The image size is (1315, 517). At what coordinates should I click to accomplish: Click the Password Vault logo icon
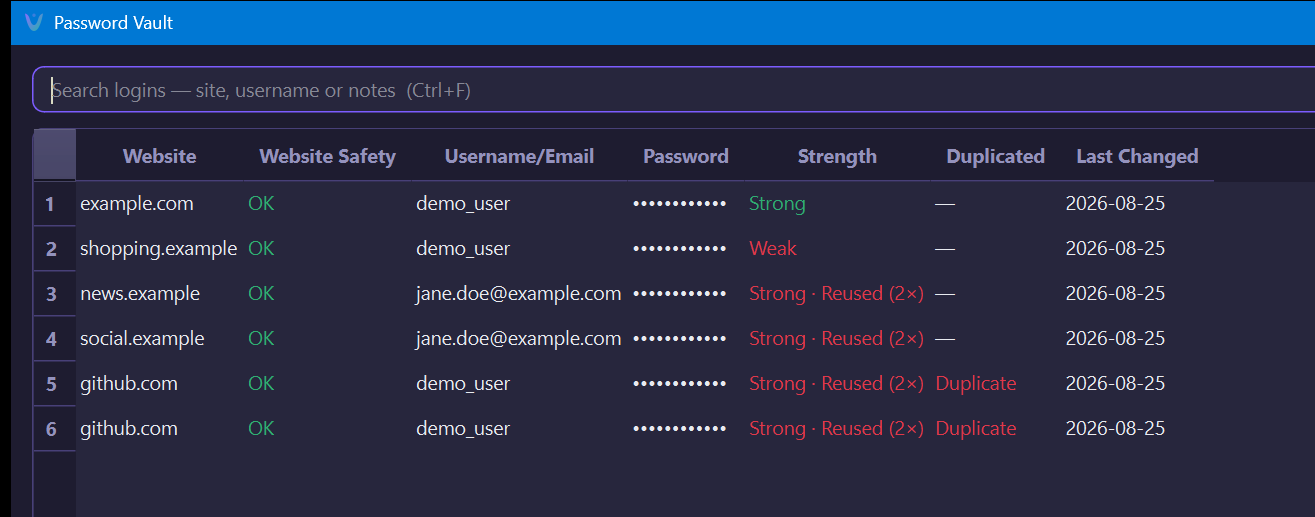[34, 22]
